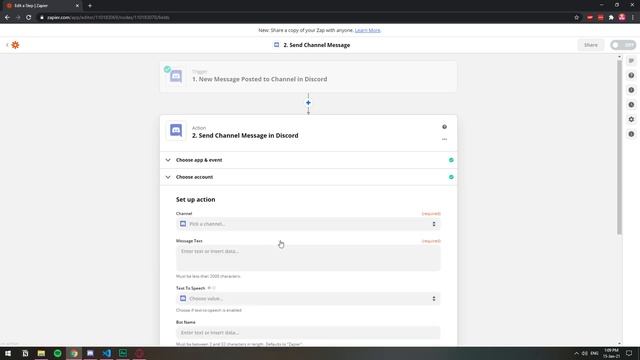The height and width of the screenshot is (360, 640).
Task: Click the Send Channel Message title in top bar
Action: point(316,45)
